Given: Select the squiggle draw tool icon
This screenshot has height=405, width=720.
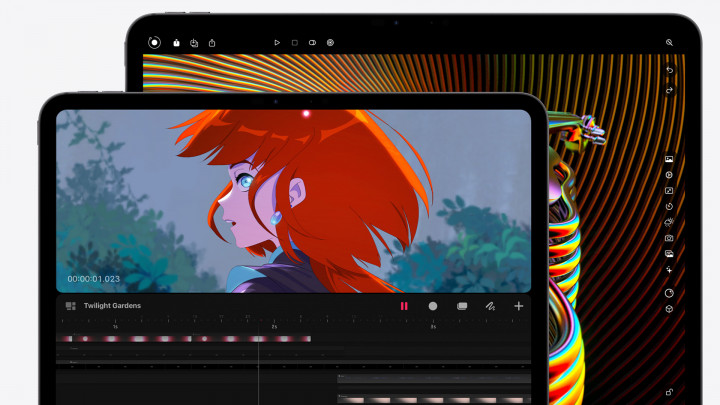Looking at the screenshot, I should (490, 306).
